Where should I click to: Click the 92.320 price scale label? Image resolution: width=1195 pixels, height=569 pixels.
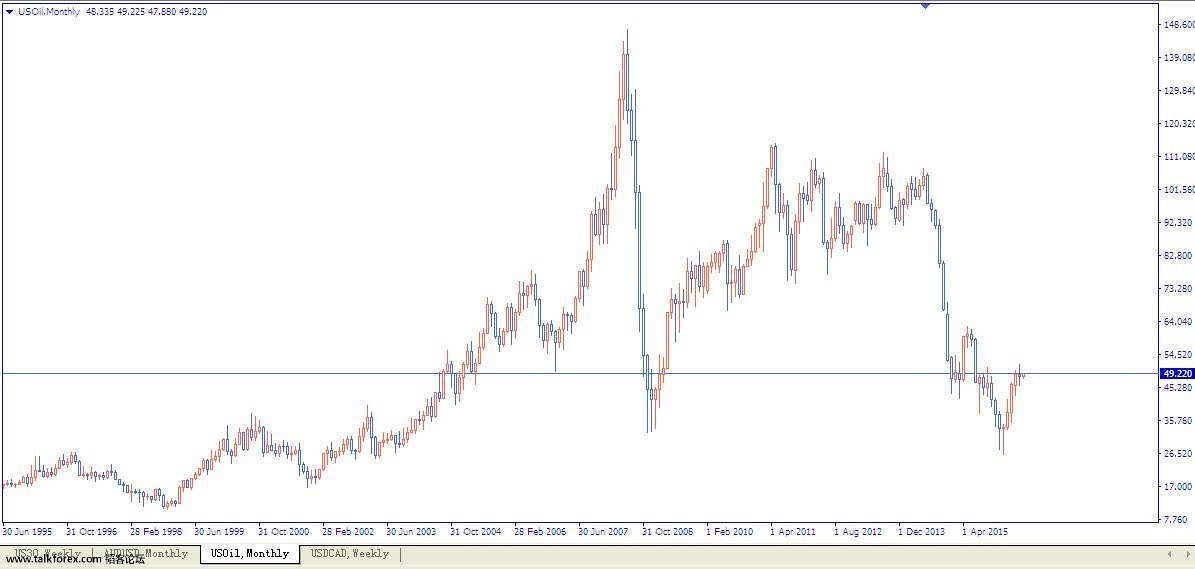click(1178, 222)
